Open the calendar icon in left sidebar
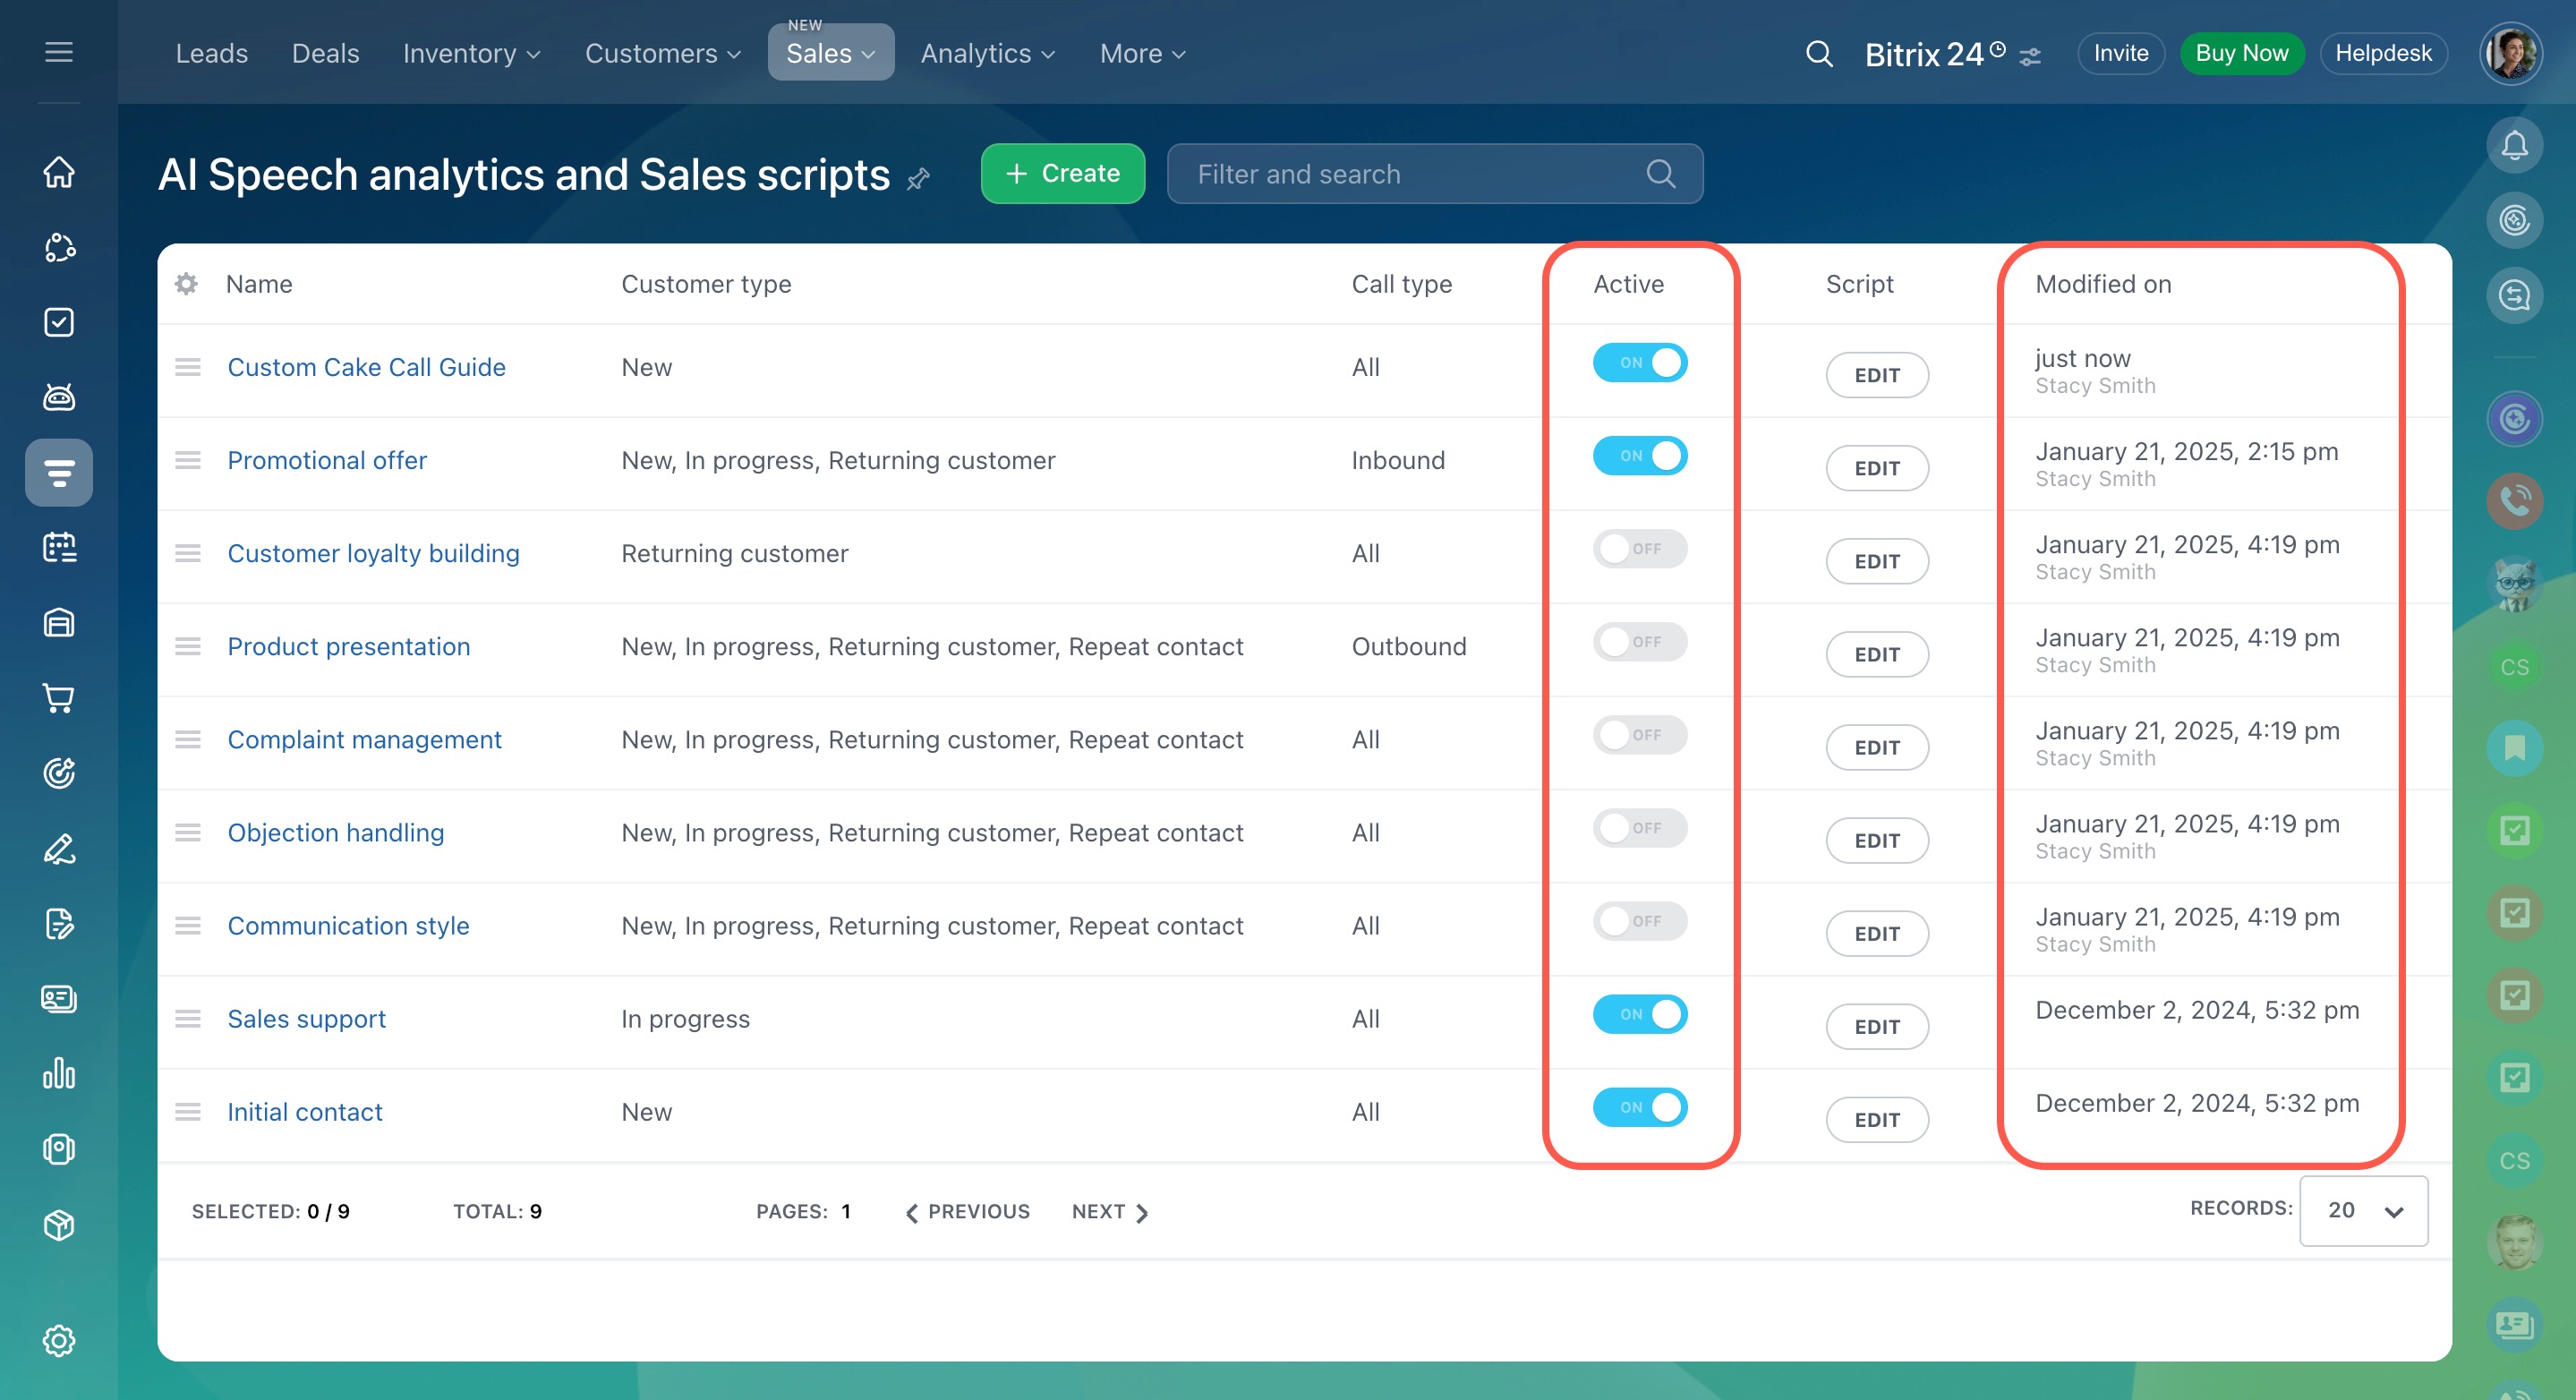This screenshot has width=2576, height=1400. [x=59, y=547]
